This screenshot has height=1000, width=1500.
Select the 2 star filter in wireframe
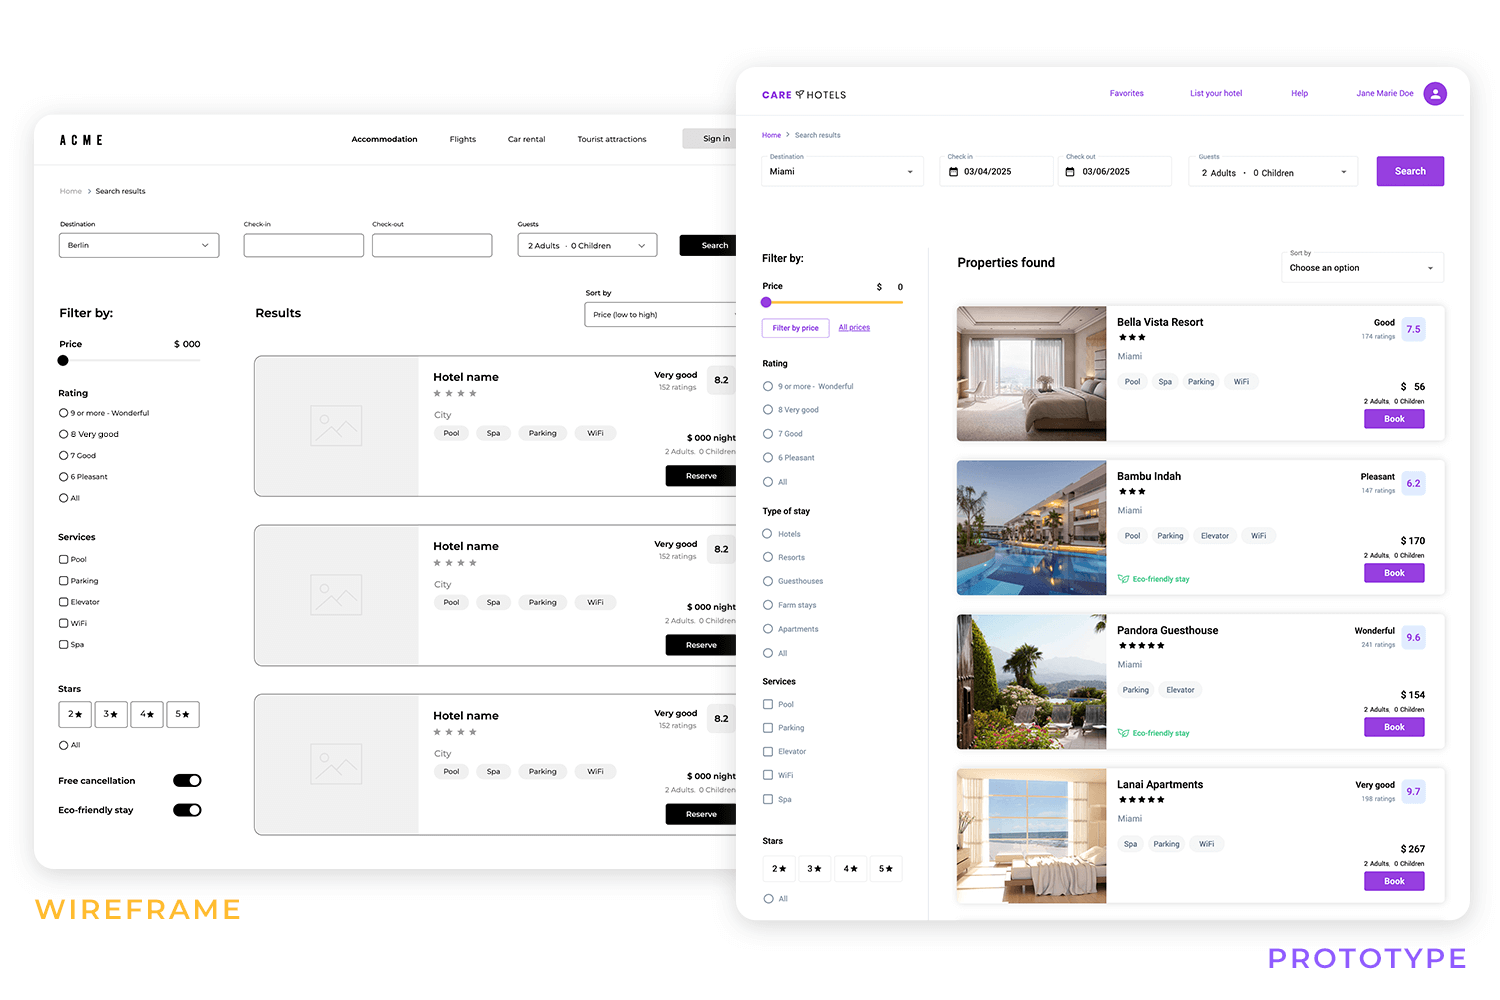(75, 714)
